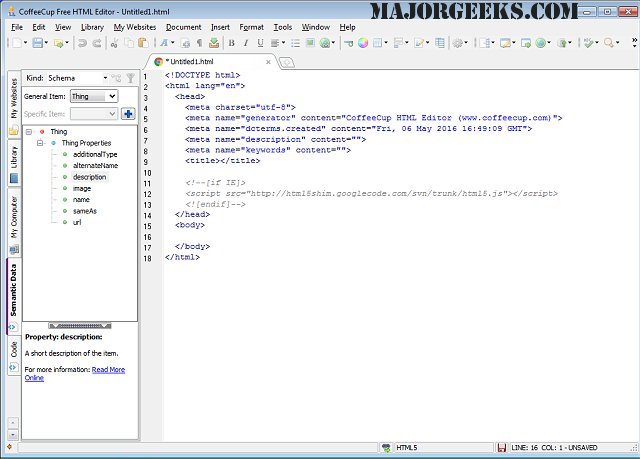The image size is (640, 459).
Task: Click the Open folder toolbar icon
Action: [x=59, y=43]
